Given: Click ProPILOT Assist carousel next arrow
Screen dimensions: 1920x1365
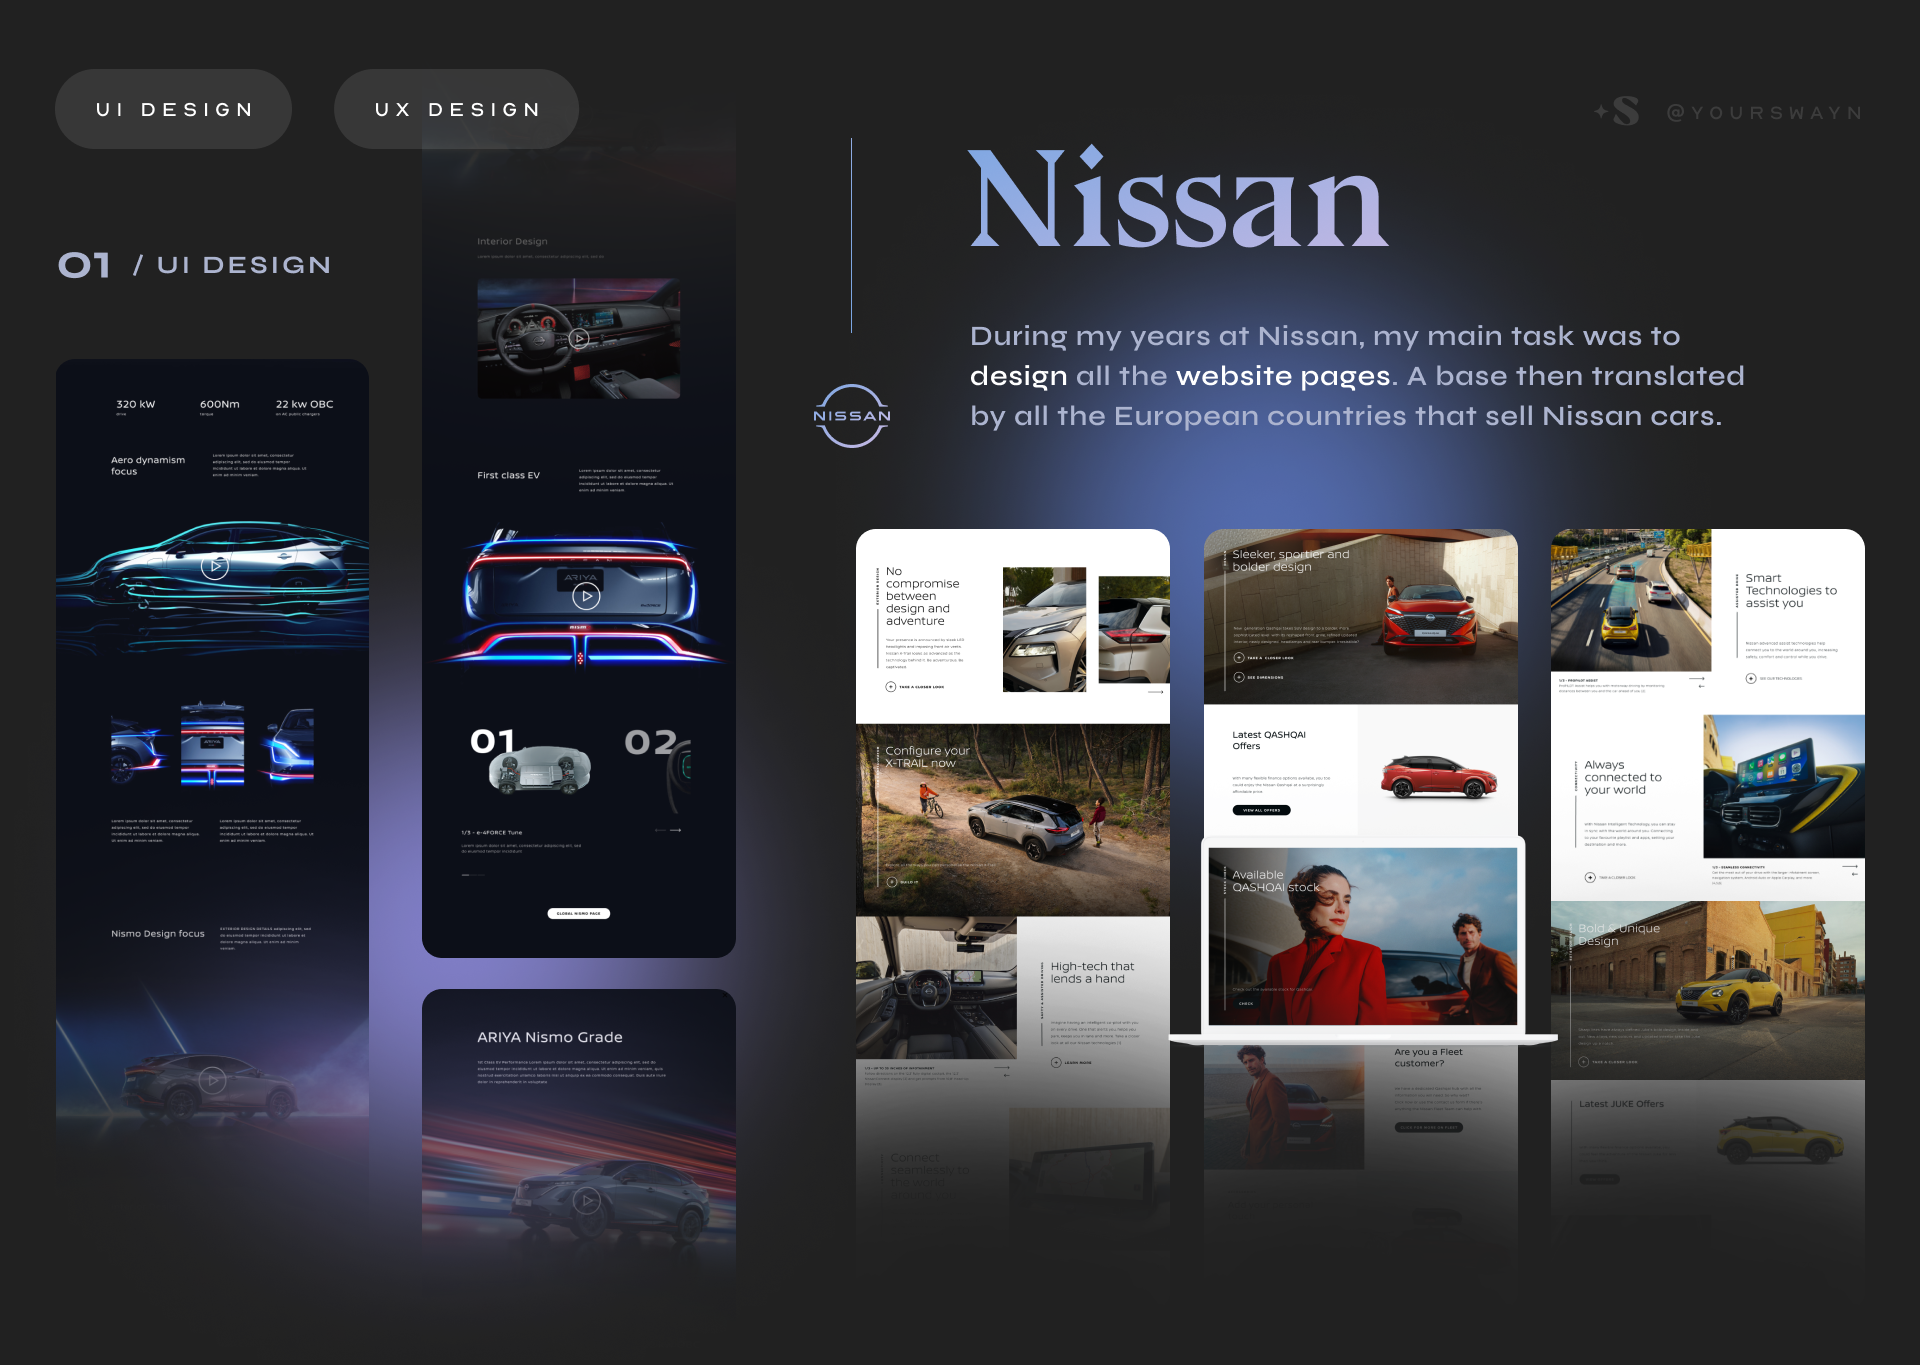Looking at the screenshot, I should pyautogui.click(x=1697, y=679).
